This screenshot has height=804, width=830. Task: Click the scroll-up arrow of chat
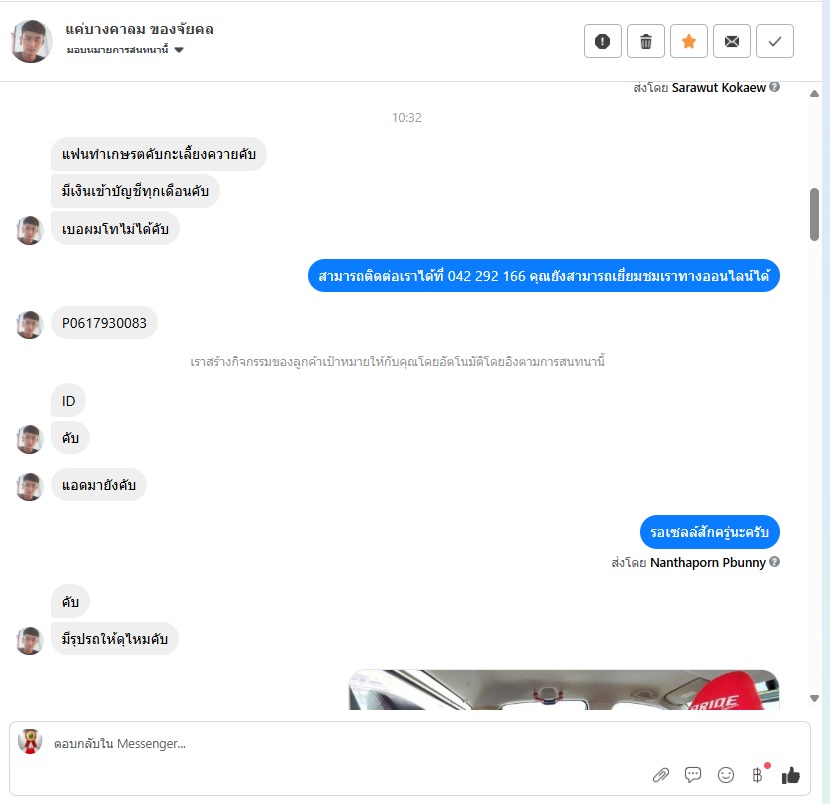[815, 94]
